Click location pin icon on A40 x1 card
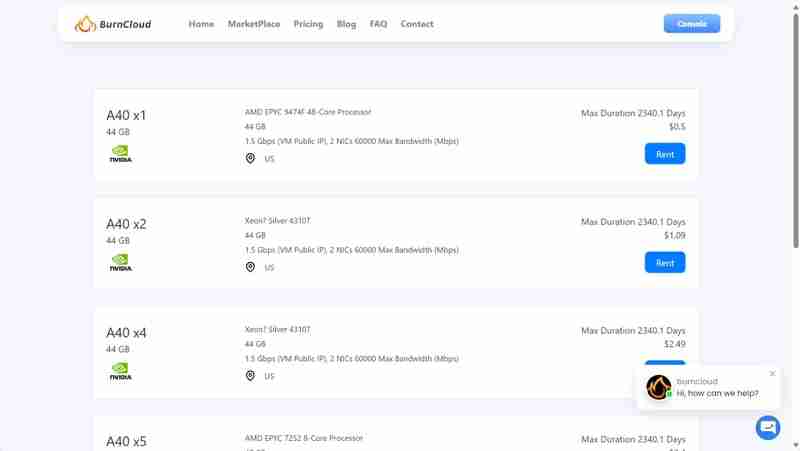The height and width of the screenshot is (451, 800). [250, 158]
